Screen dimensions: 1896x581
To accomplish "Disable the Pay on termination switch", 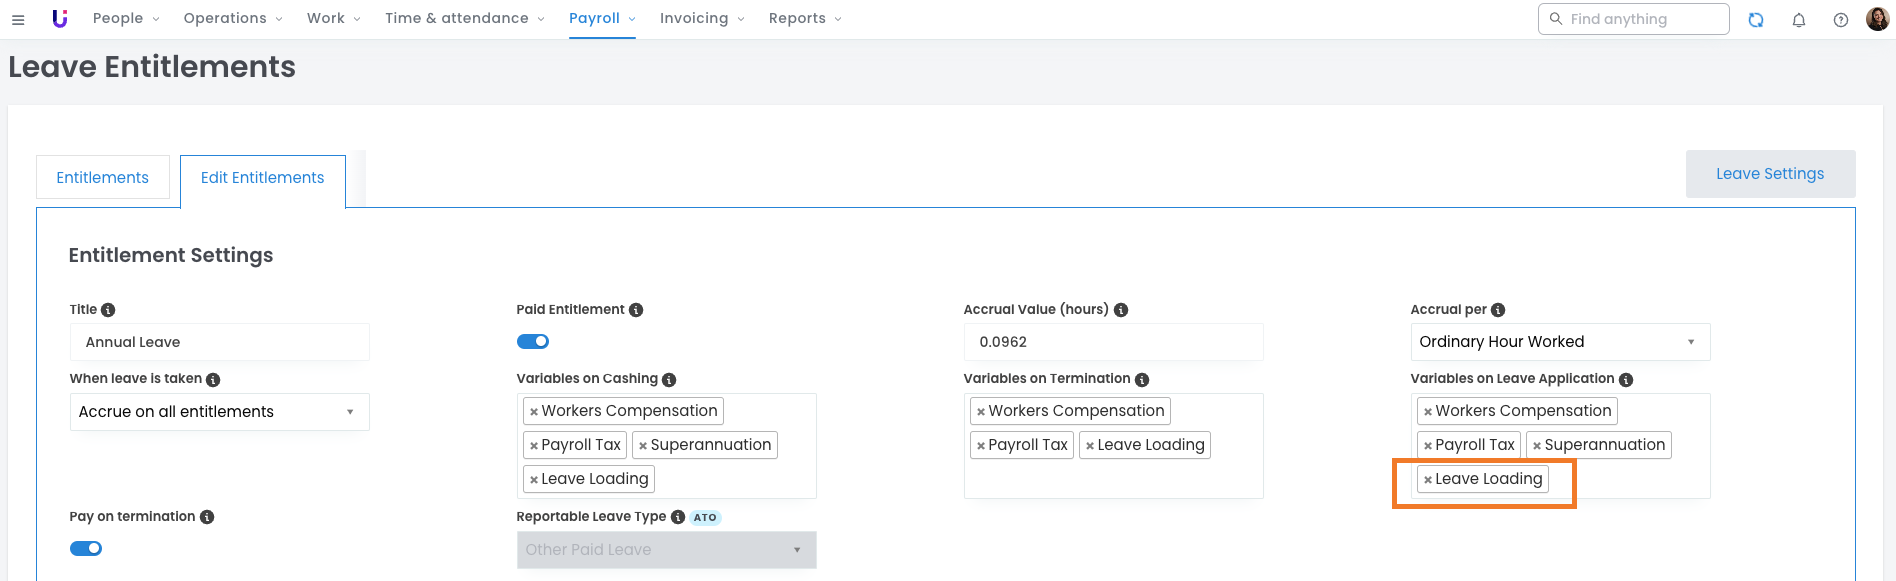I will point(86,548).
